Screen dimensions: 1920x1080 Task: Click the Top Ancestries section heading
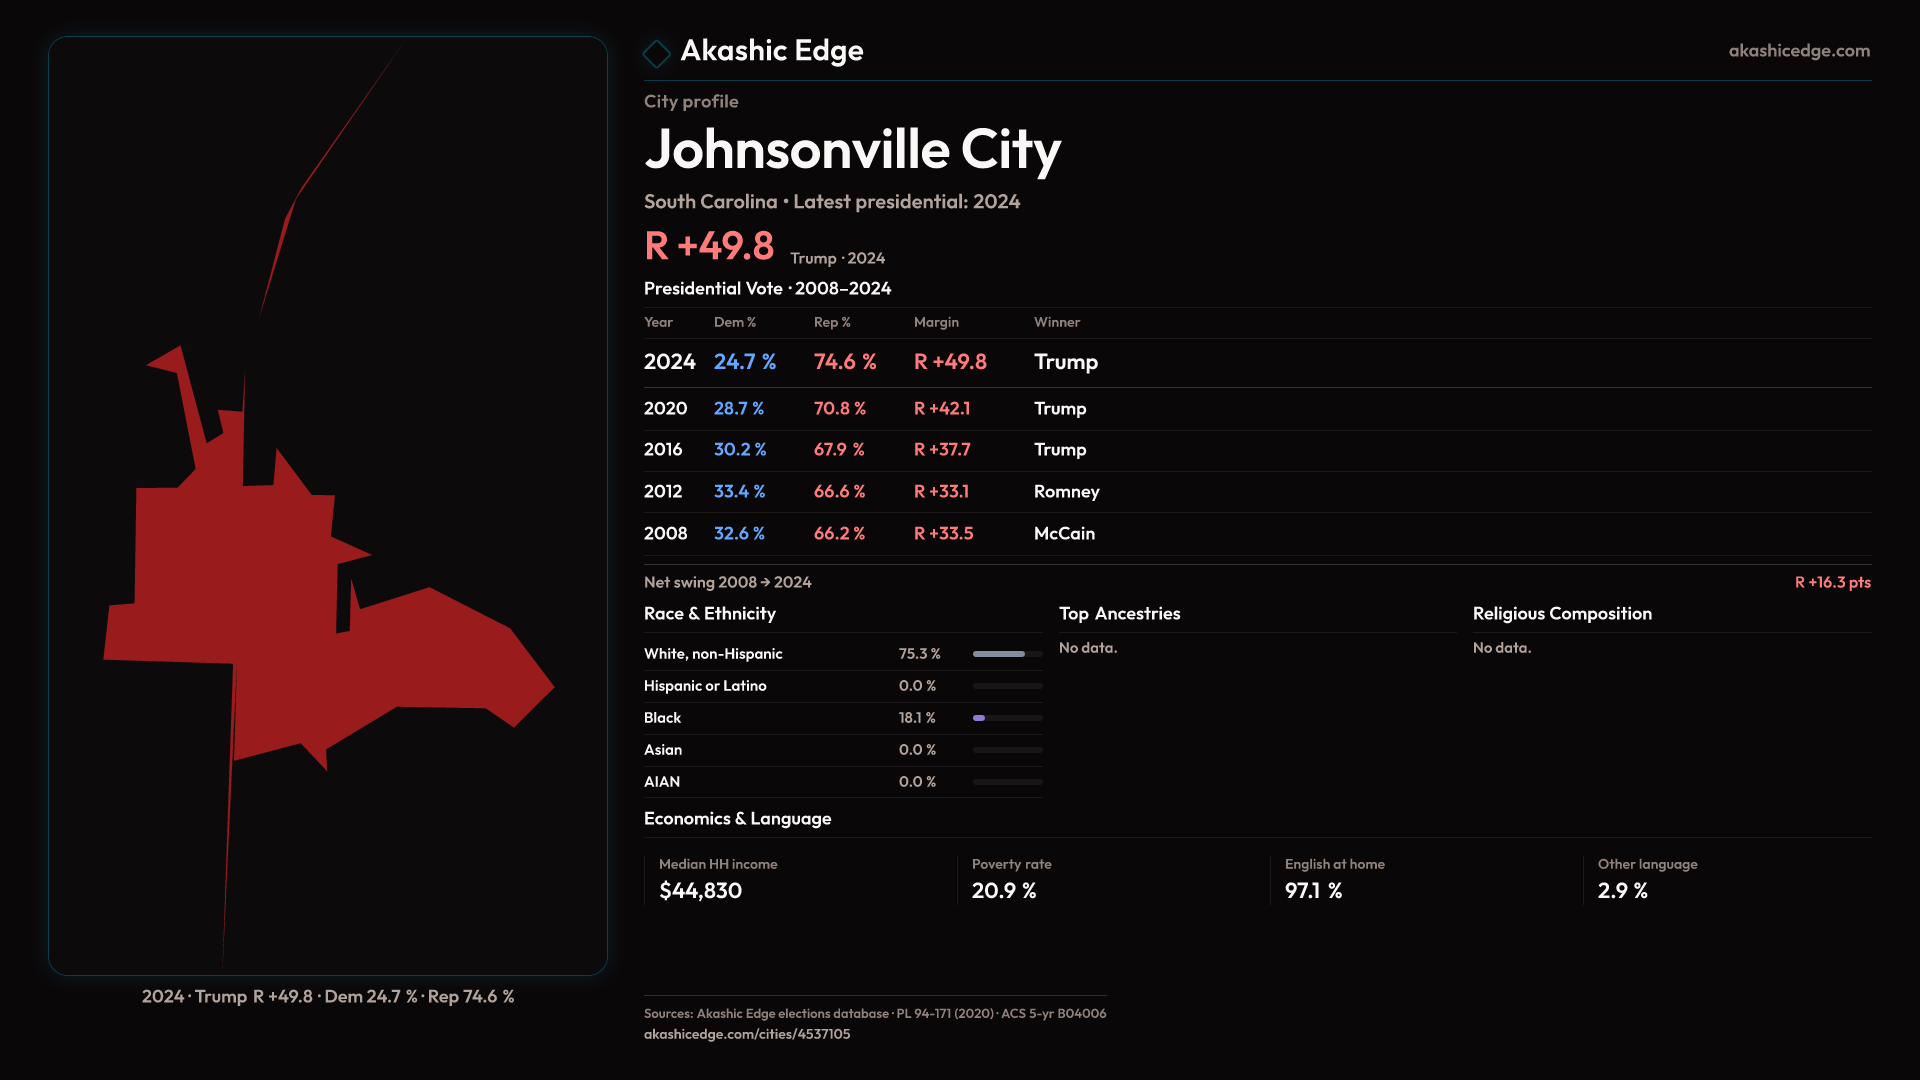tap(1119, 613)
